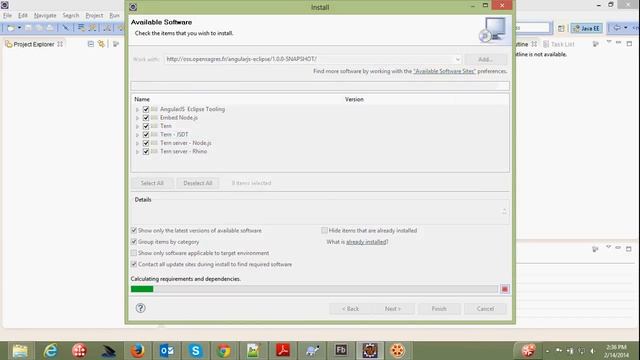The width and height of the screenshot is (640, 360).
Task: Open File Explorer from taskbar
Action: [20, 351]
